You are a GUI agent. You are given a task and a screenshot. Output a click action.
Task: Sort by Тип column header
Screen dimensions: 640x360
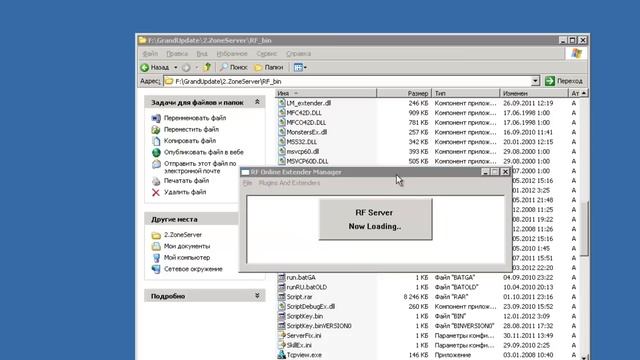[465, 93]
